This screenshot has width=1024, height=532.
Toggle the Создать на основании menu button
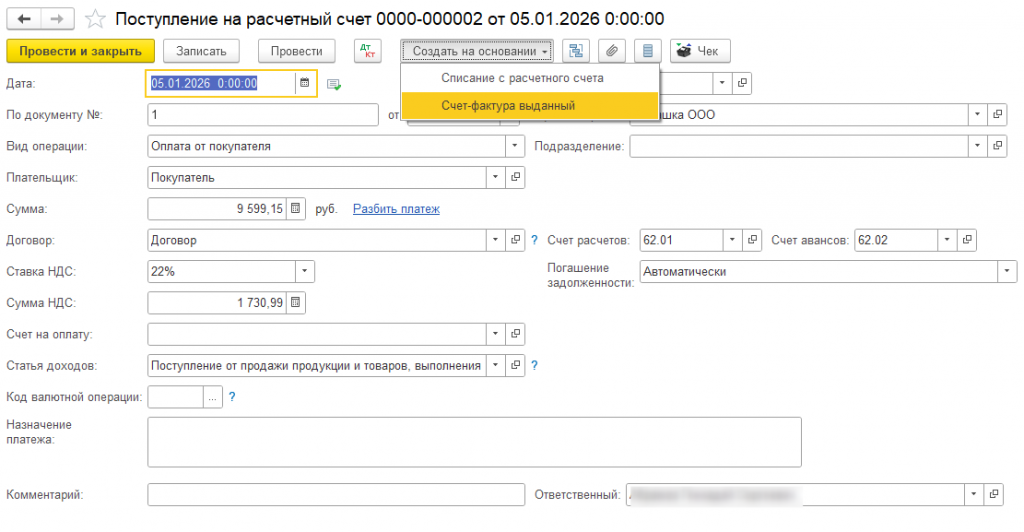[477, 51]
